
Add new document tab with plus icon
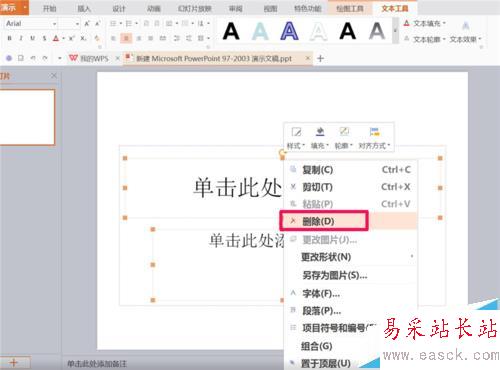point(320,59)
